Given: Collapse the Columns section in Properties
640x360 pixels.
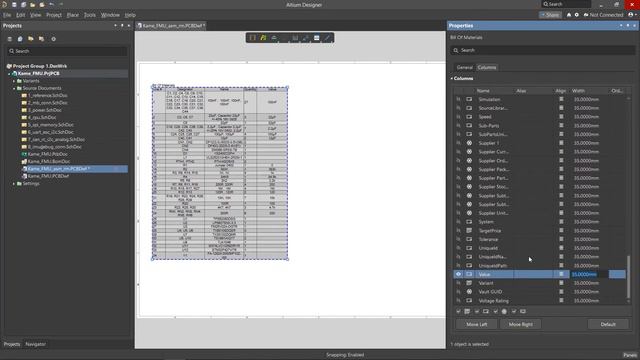Looking at the screenshot, I should pyautogui.click(x=452, y=78).
